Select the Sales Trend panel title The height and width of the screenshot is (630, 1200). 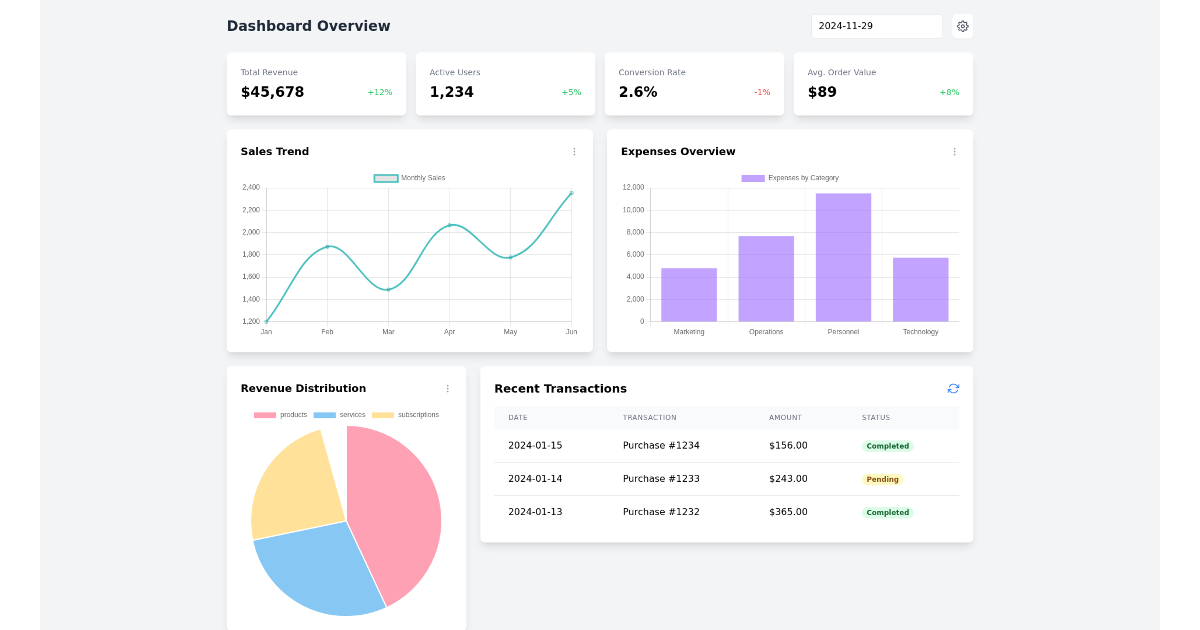(x=273, y=151)
